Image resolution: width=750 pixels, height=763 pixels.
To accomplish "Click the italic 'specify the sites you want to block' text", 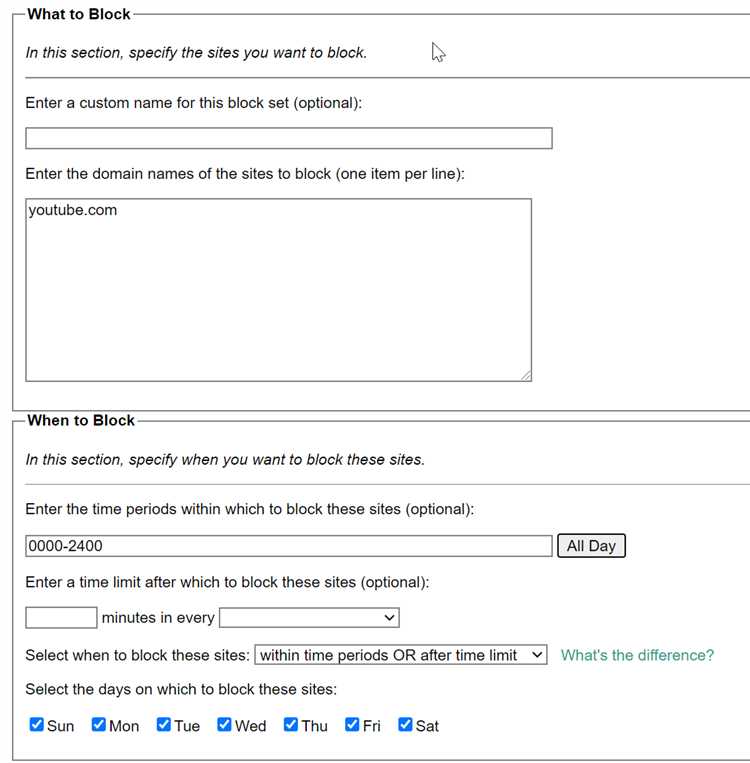I will click(196, 52).
